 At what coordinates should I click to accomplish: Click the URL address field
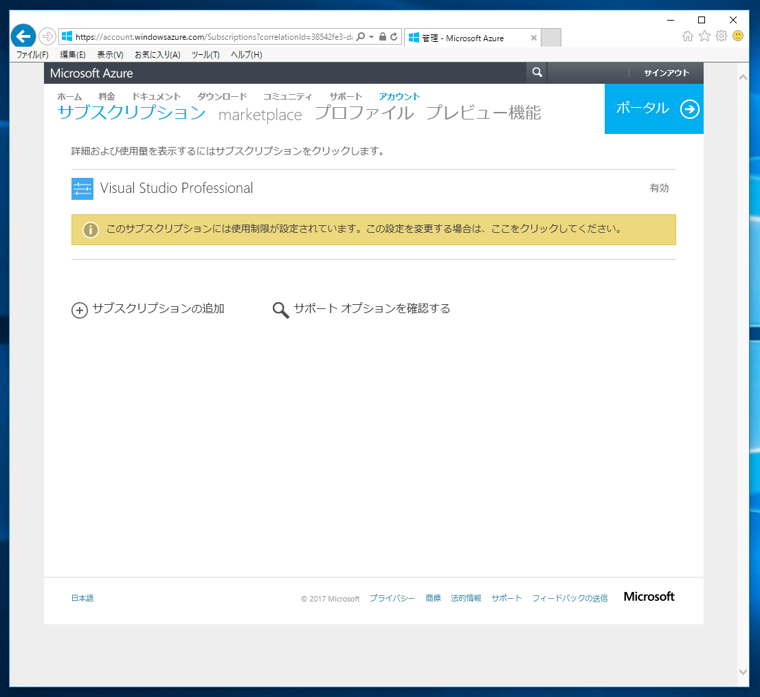click(x=214, y=37)
